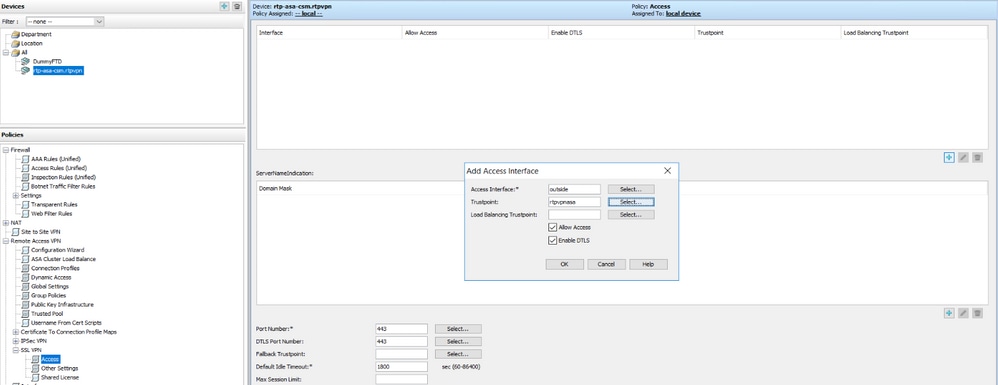The image size is (998, 385).
Task: Add a row to the Domain Mask table
Action: point(949,312)
